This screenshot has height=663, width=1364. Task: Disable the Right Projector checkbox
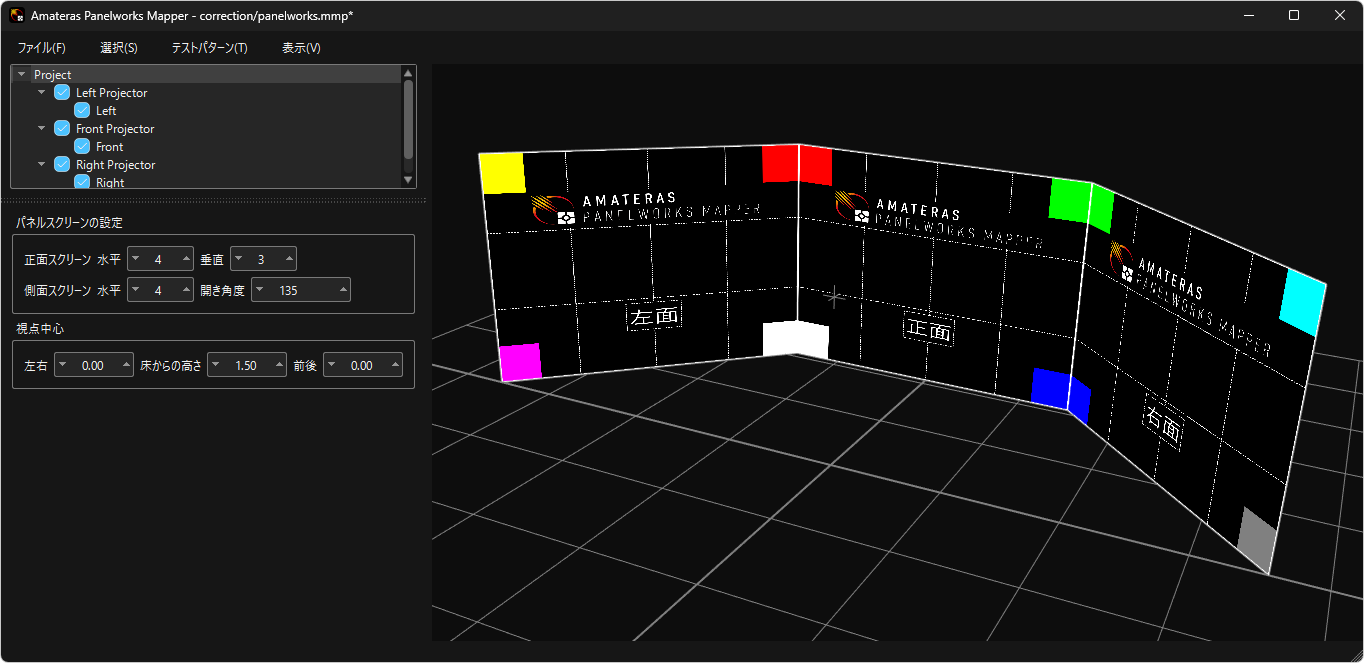tap(62, 165)
